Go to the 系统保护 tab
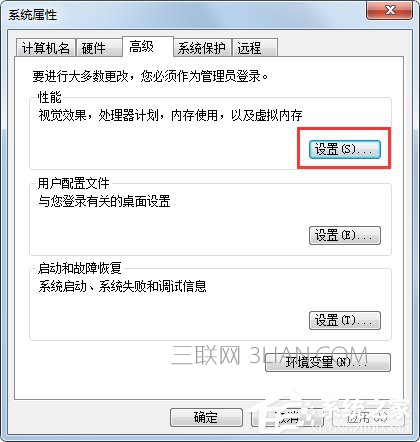The width and height of the screenshot is (420, 442). pos(202,48)
